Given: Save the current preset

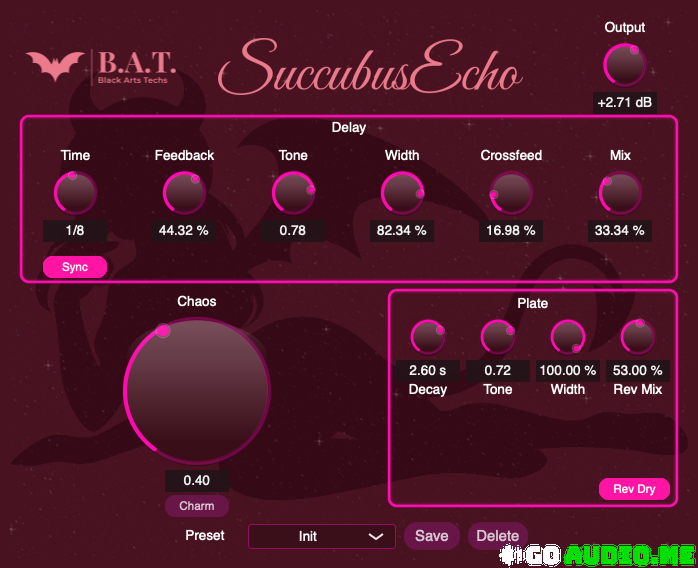Looking at the screenshot, I should 432,536.
